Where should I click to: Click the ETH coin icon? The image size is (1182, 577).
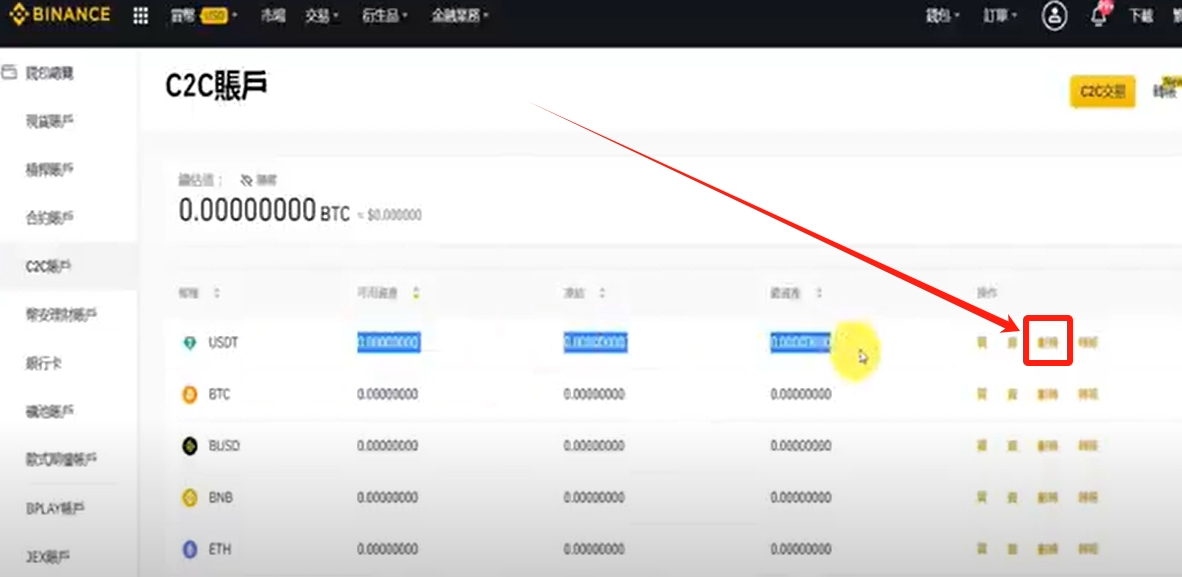[x=189, y=549]
